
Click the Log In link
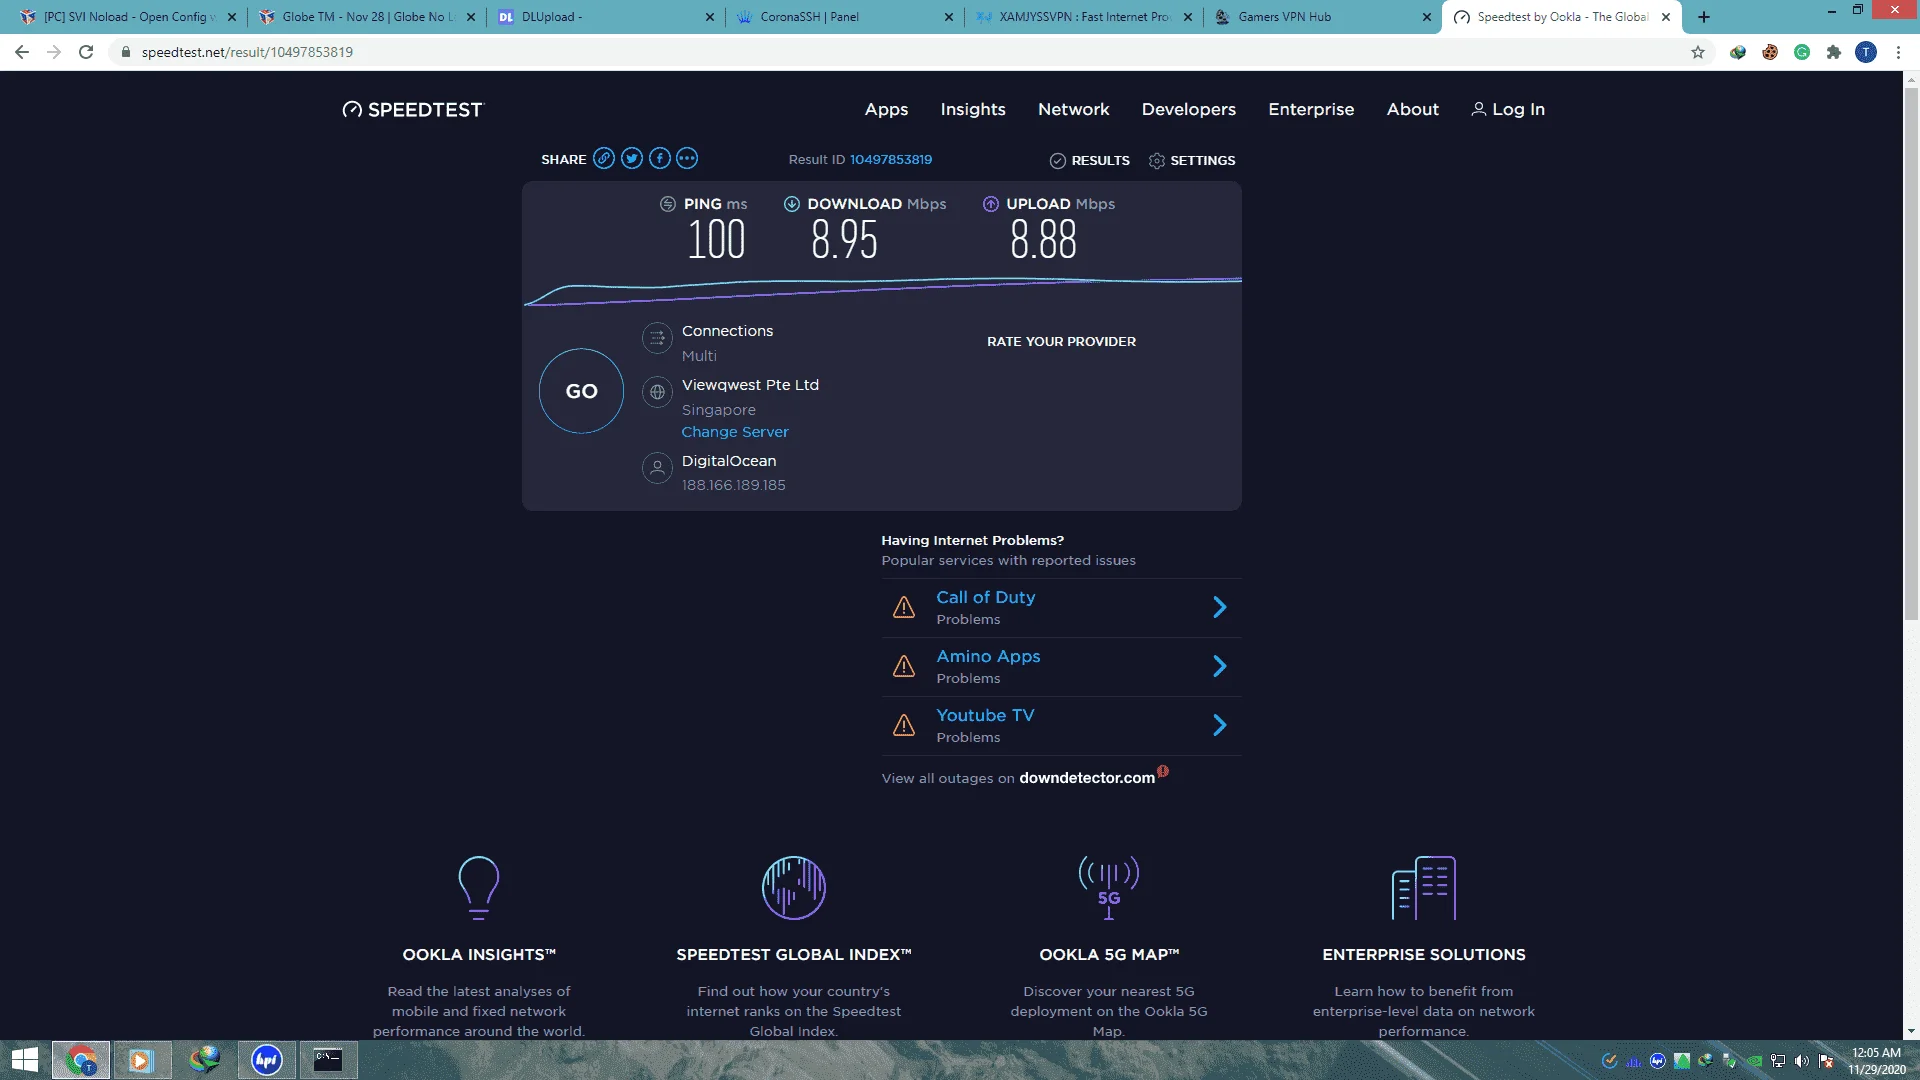[x=1508, y=109]
